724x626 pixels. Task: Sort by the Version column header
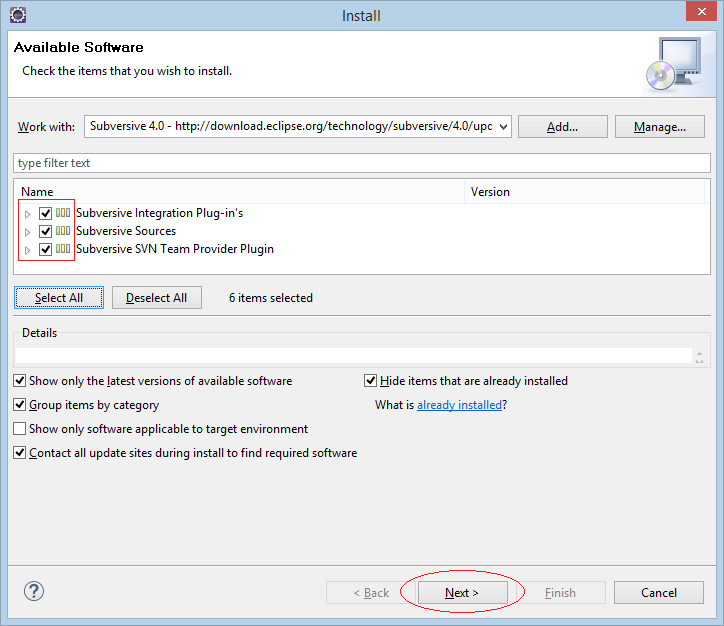tap(584, 192)
